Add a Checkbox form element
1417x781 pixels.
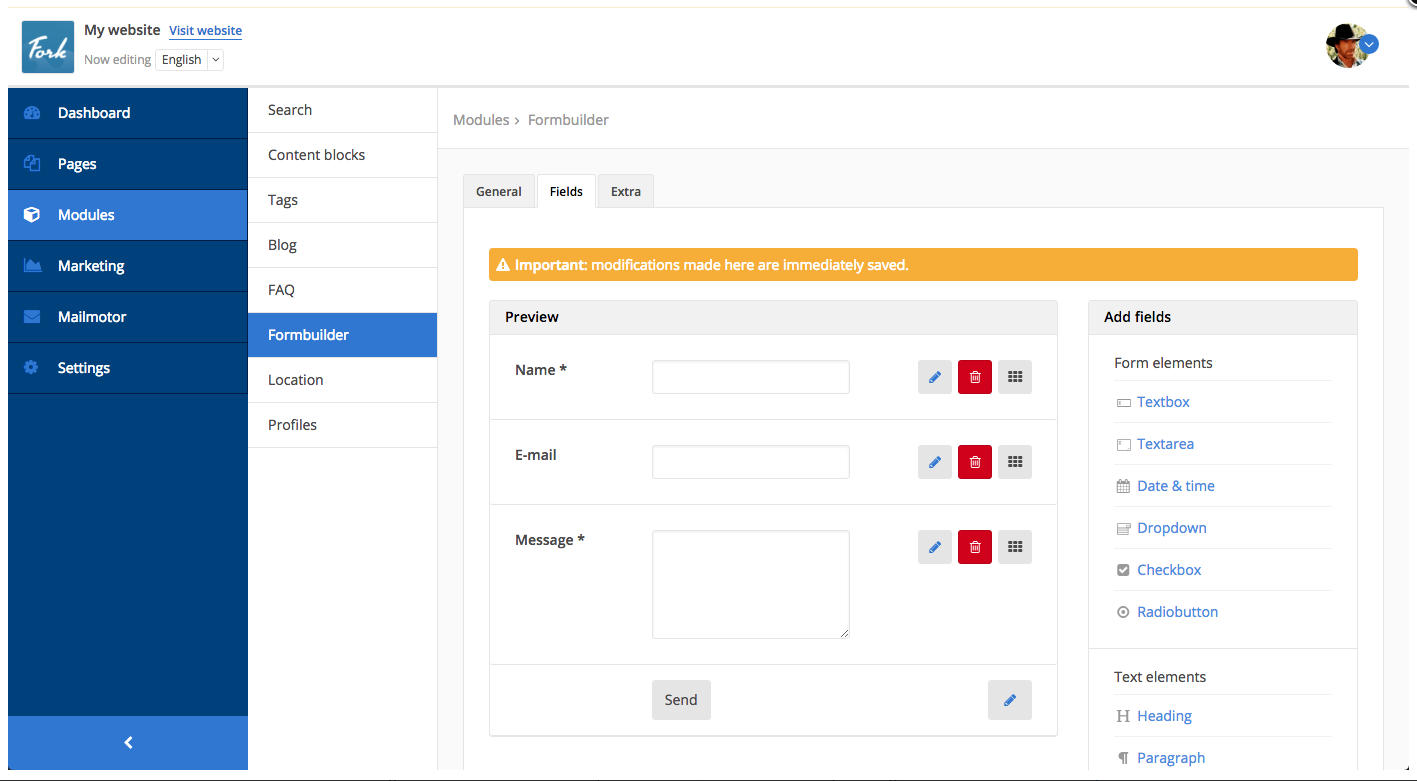click(x=1168, y=570)
